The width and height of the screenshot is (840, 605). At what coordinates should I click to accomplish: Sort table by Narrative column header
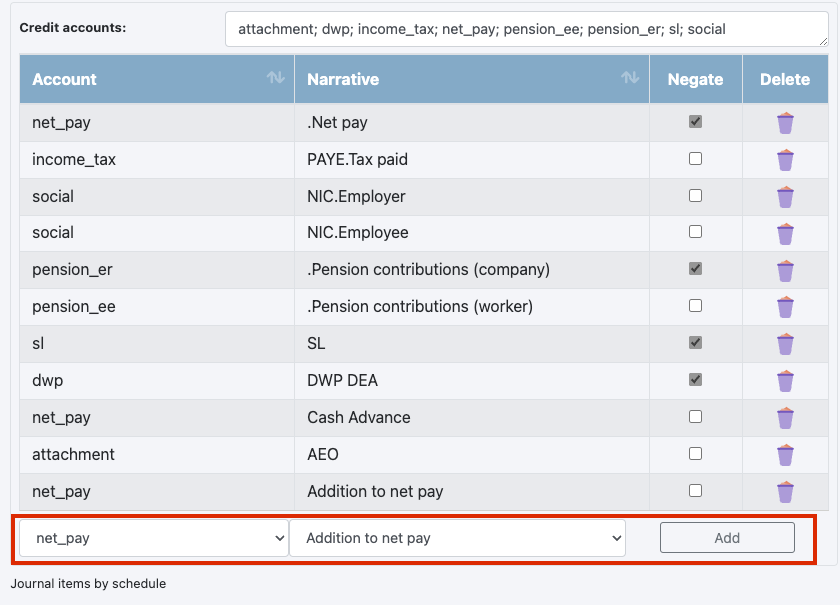[x=472, y=79]
